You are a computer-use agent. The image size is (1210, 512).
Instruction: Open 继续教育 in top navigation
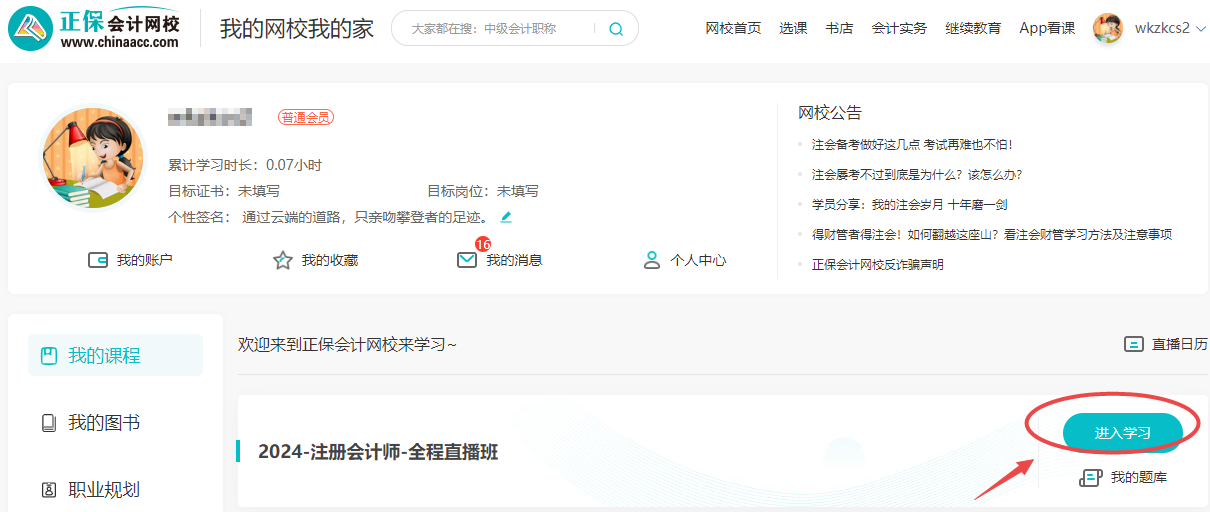pyautogui.click(x=973, y=28)
